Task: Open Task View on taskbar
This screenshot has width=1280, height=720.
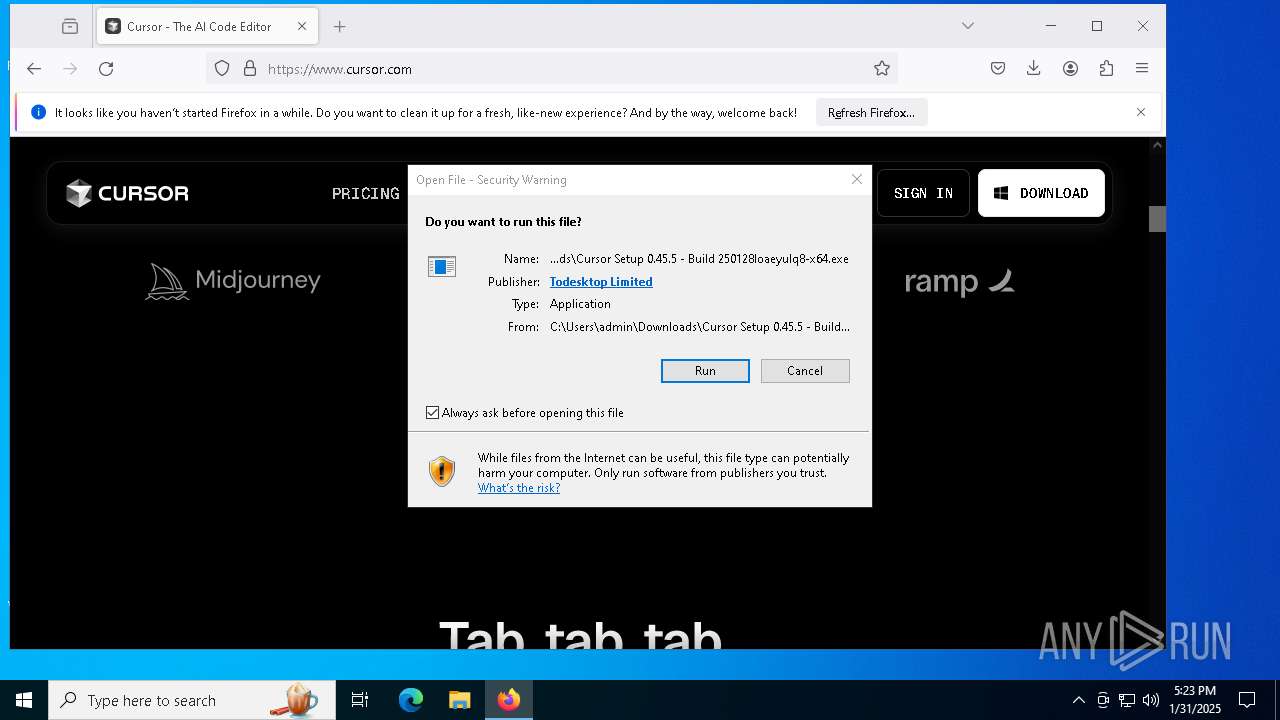Action: coord(360,700)
